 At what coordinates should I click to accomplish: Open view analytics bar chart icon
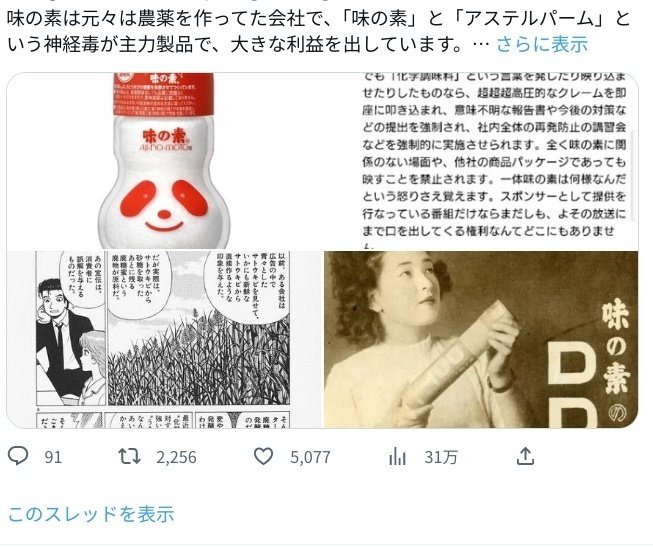tap(397, 457)
